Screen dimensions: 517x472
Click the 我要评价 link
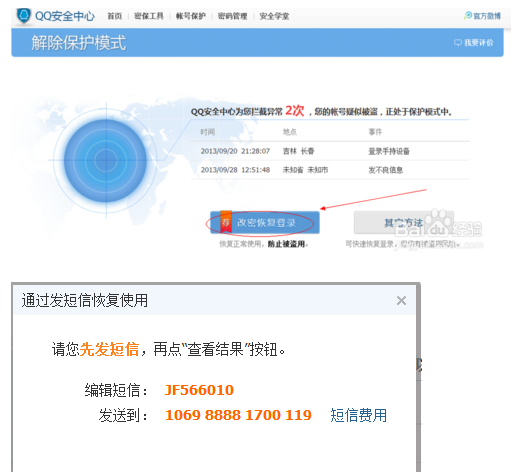[479, 42]
